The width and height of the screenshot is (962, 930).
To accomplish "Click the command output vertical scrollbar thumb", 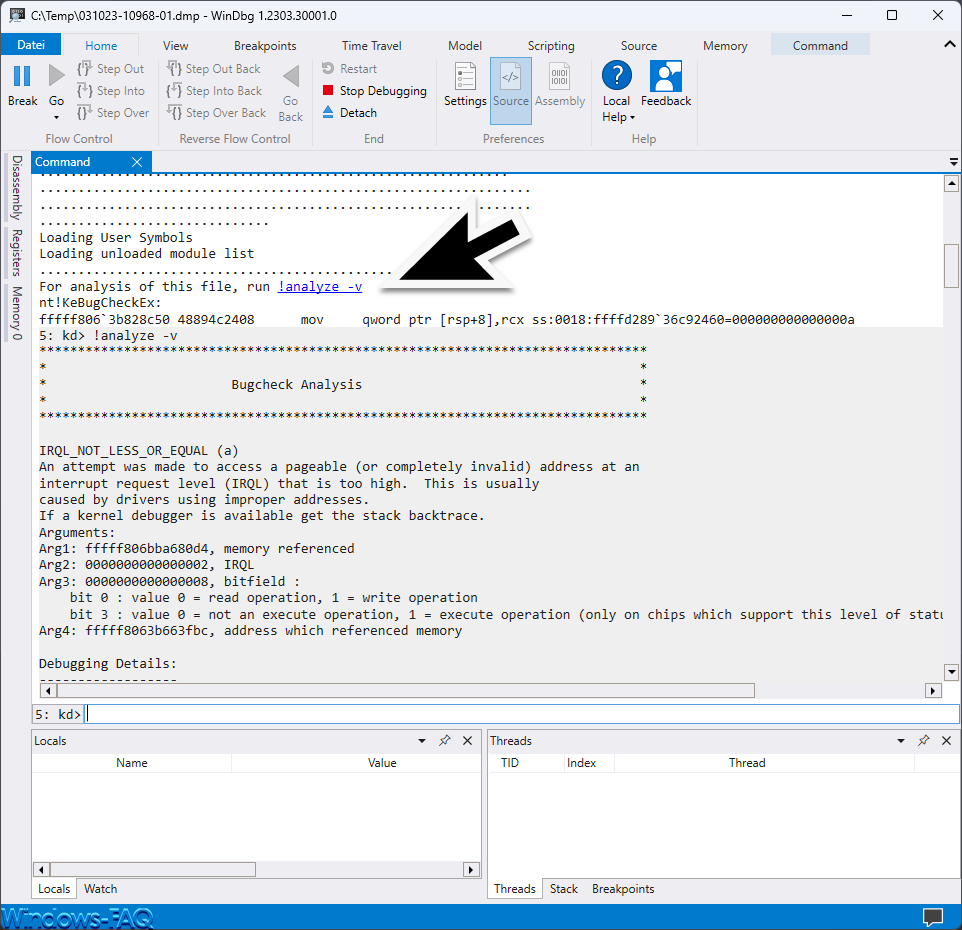I will click(951, 266).
